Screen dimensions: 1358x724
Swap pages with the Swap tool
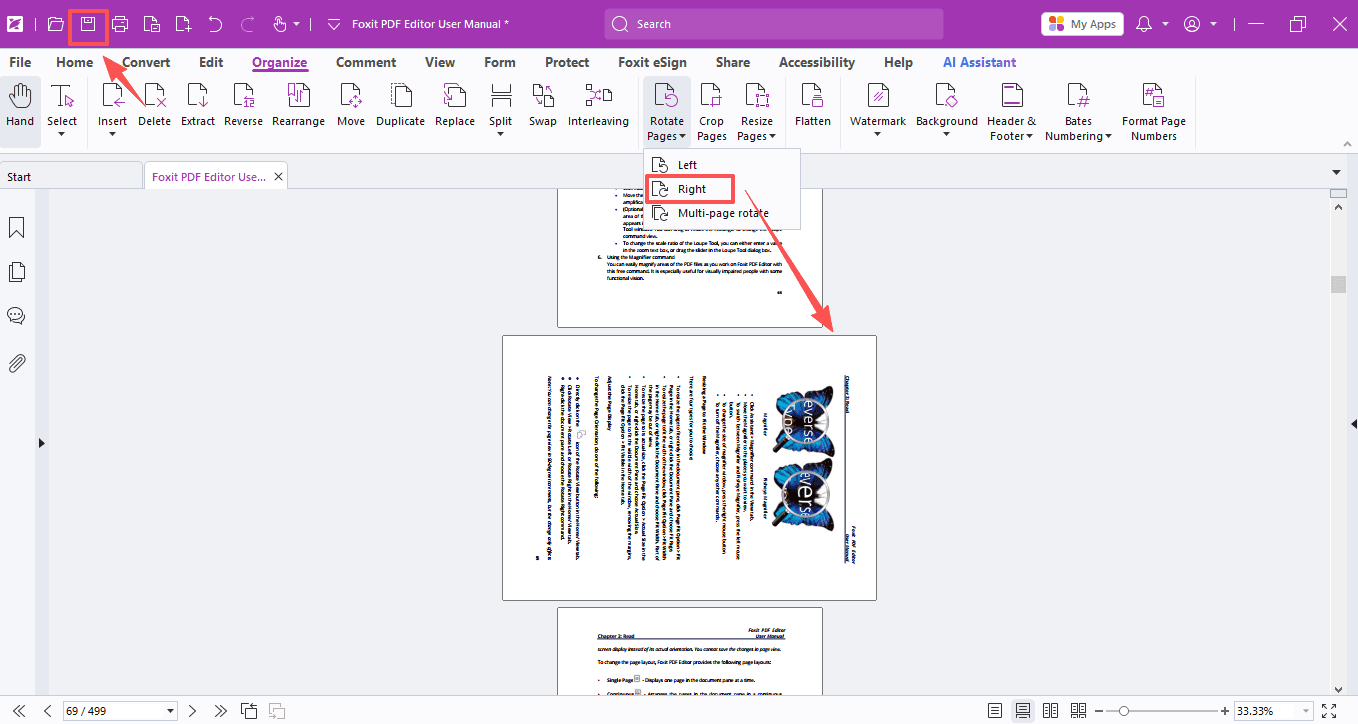tap(543, 107)
